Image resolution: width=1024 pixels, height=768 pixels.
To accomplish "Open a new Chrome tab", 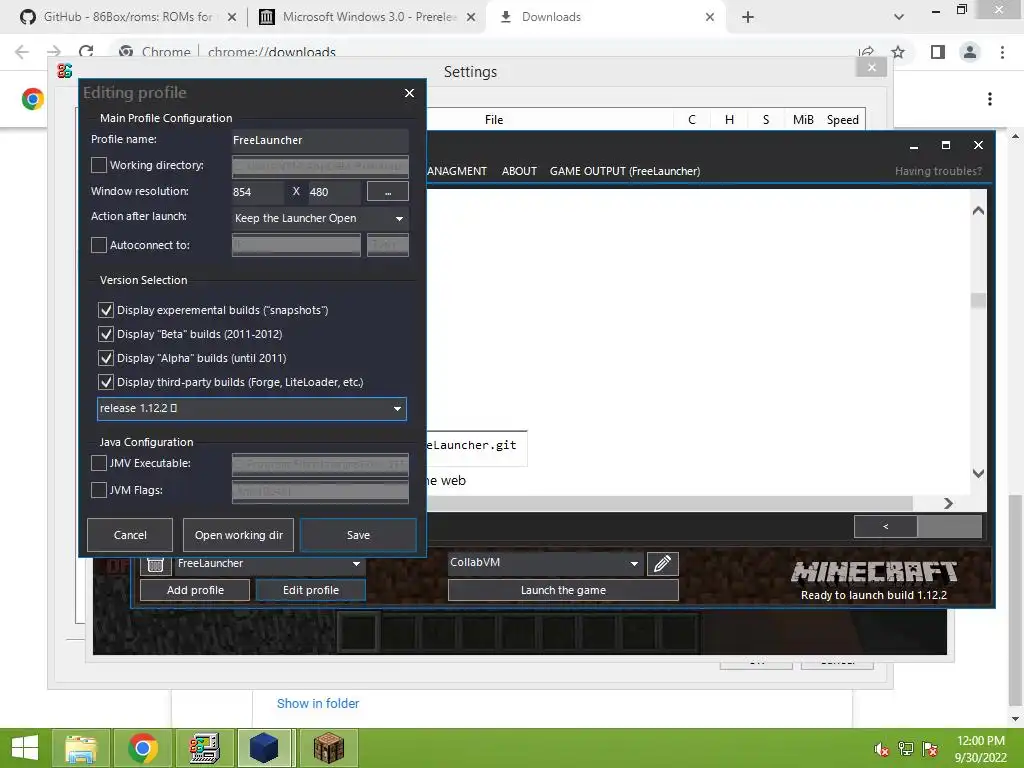I will tap(748, 17).
